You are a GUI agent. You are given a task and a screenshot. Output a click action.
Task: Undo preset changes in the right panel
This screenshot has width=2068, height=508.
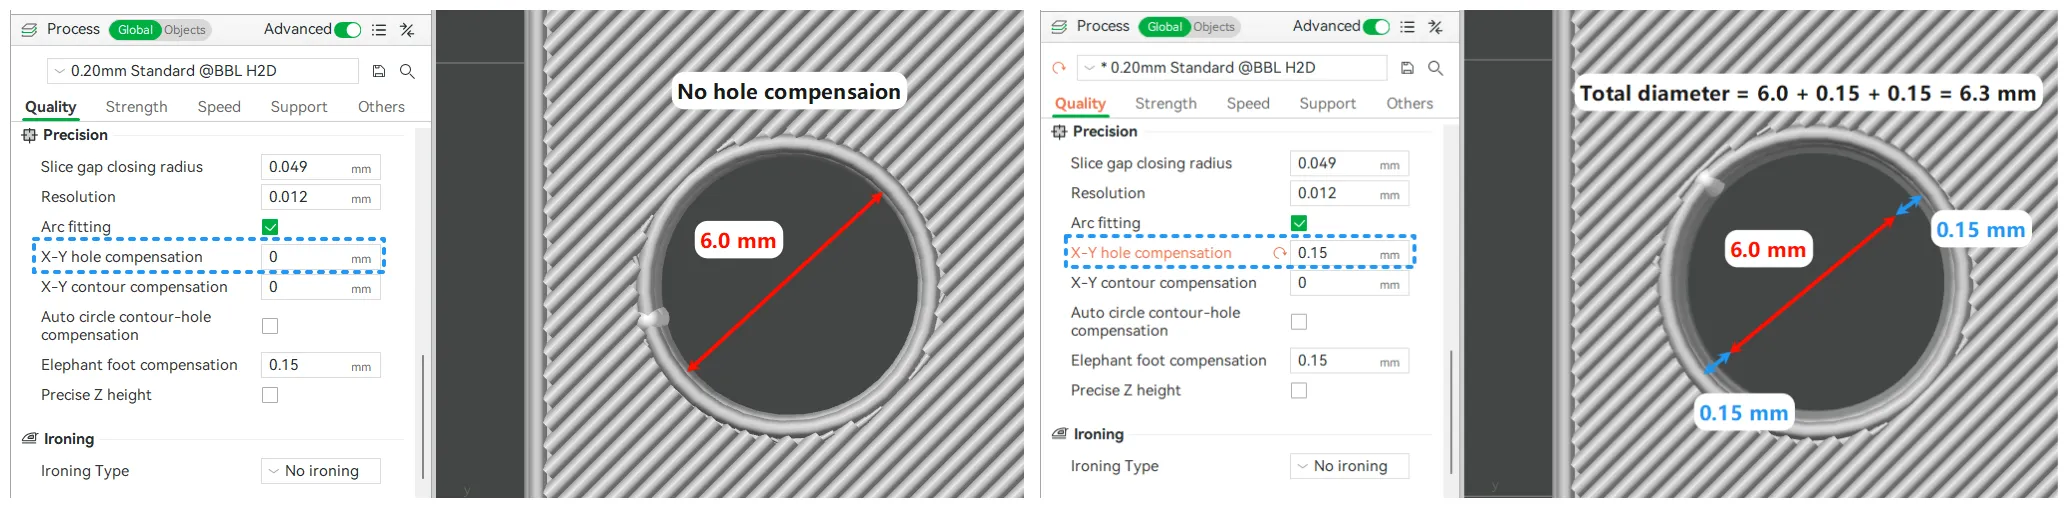coord(1059,68)
